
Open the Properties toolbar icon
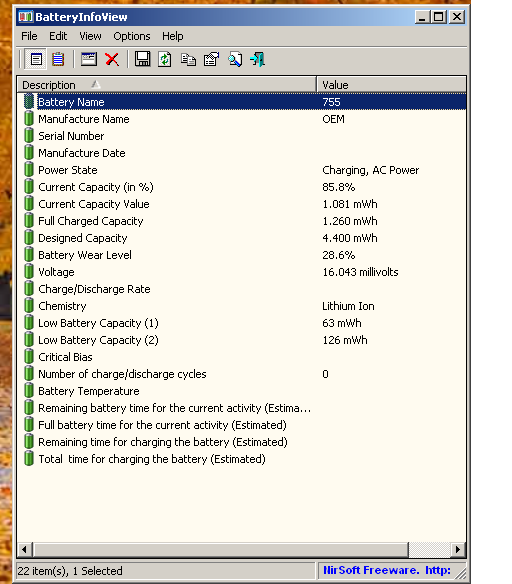pos(211,59)
